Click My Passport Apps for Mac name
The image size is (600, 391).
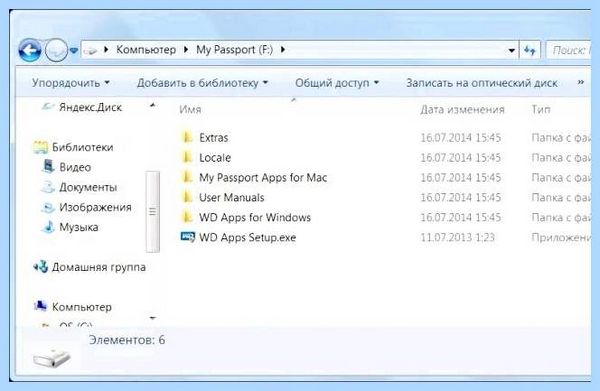point(263,177)
